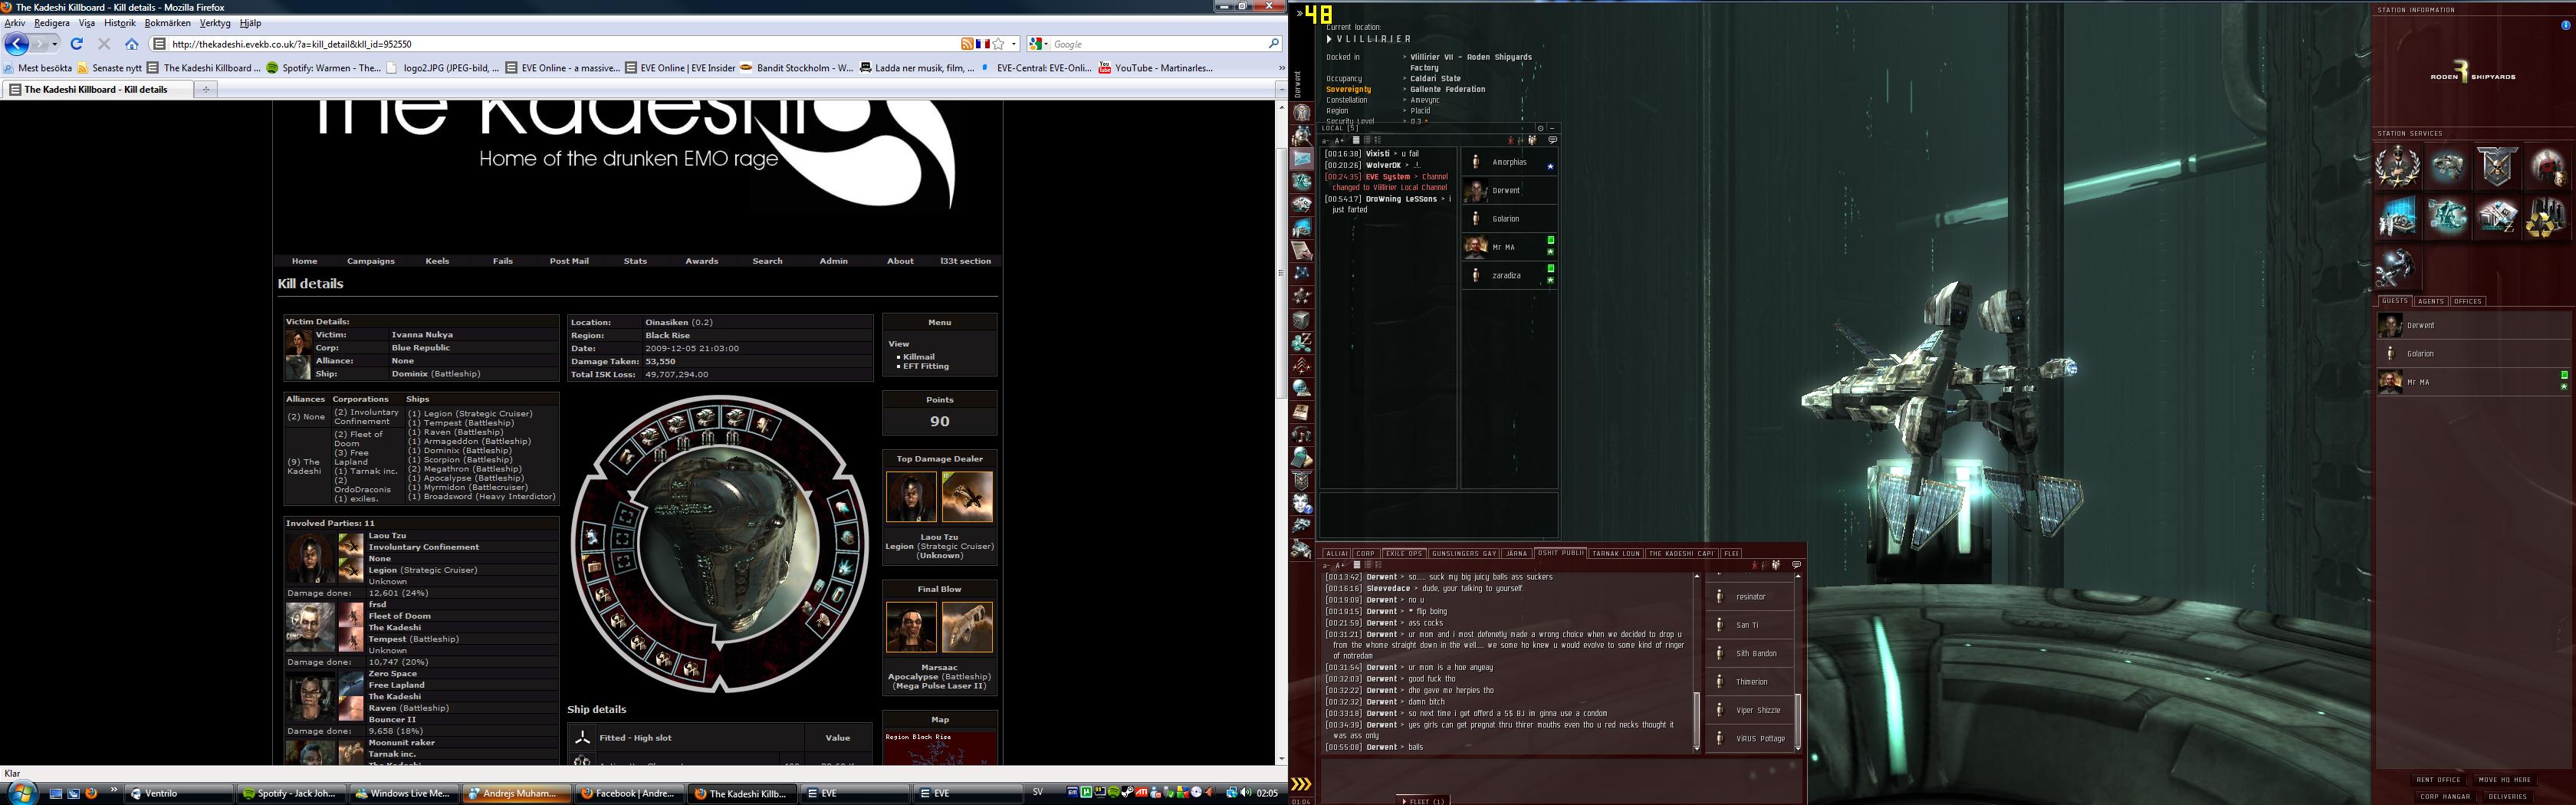Open chat channel list in Local window

tap(1552, 140)
